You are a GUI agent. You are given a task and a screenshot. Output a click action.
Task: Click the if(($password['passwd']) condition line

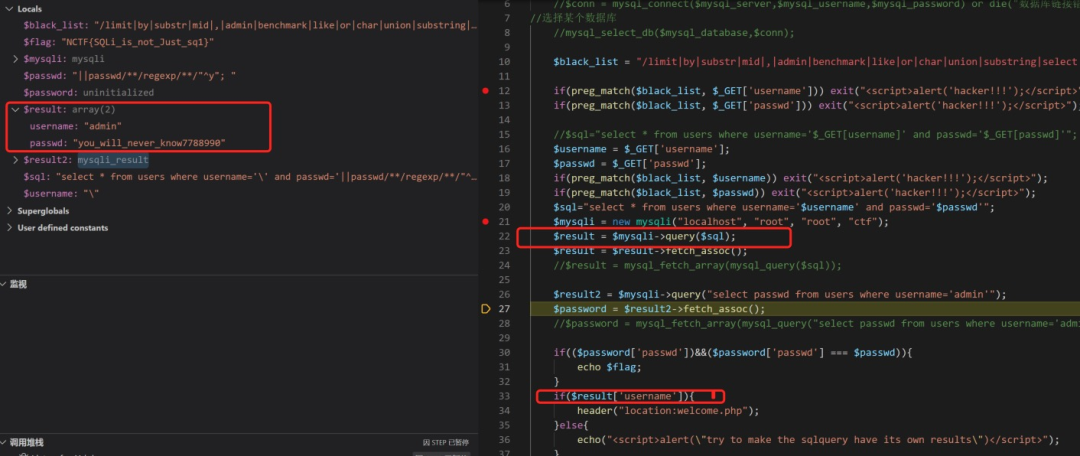click(x=733, y=353)
